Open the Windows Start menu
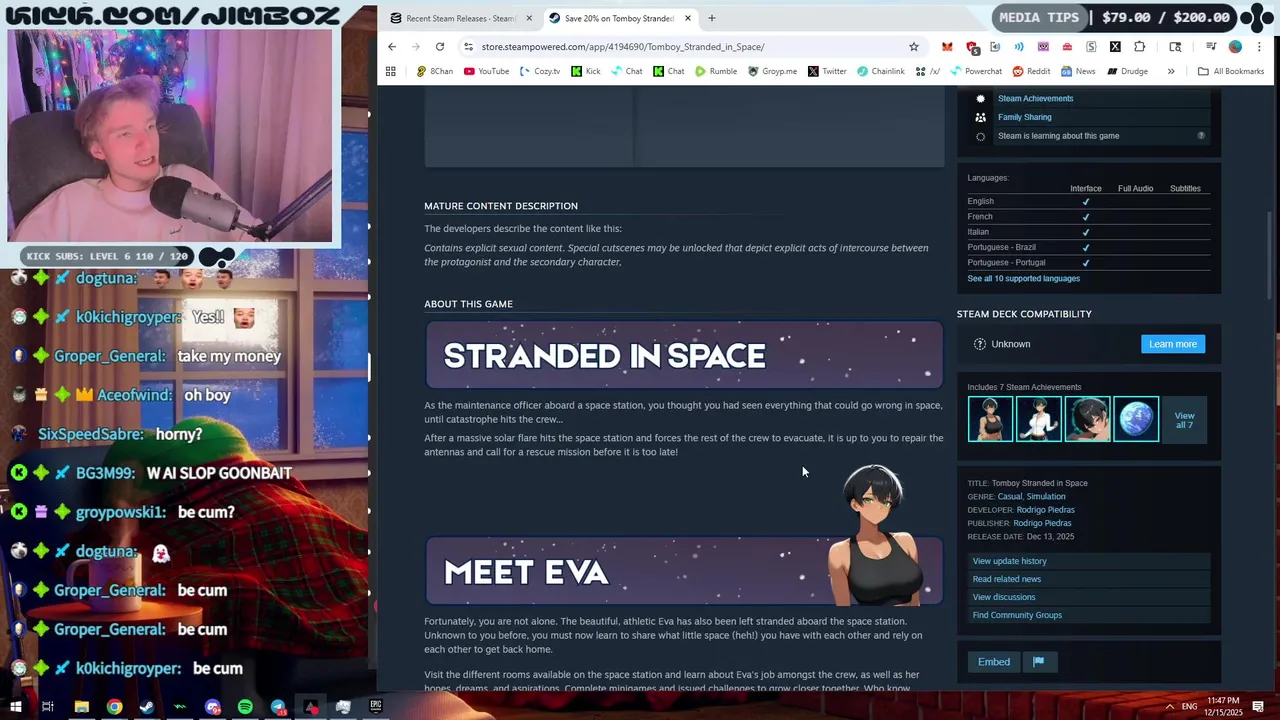 16,707
